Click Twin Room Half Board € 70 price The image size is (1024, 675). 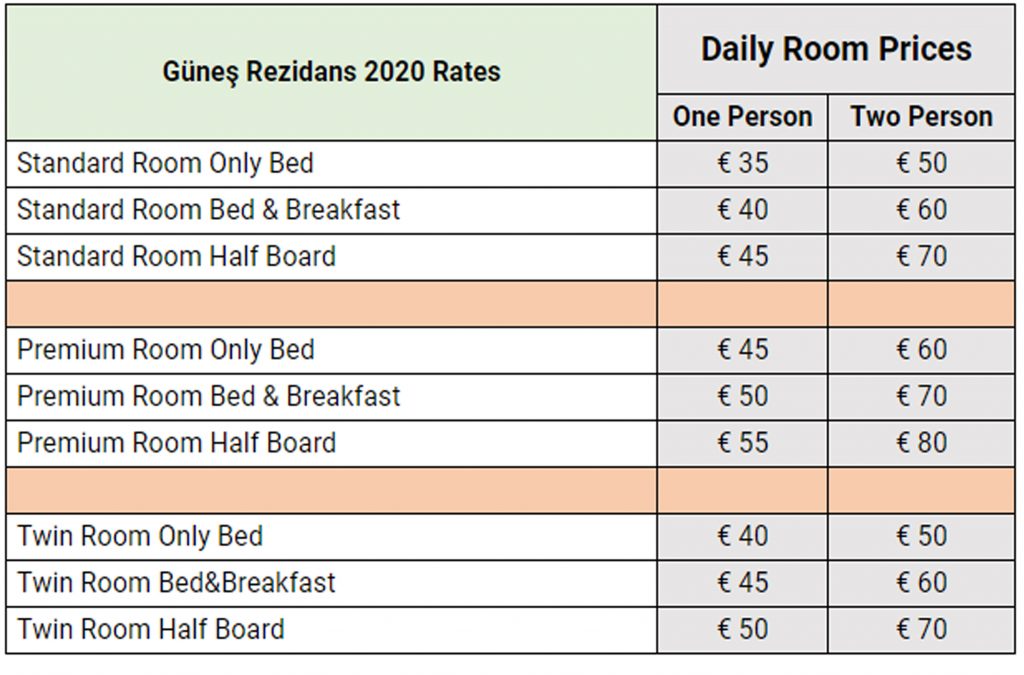click(x=921, y=629)
